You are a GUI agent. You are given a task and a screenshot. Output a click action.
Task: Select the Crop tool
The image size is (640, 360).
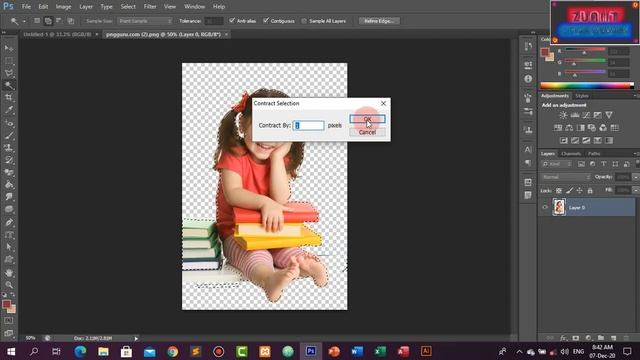9,98
